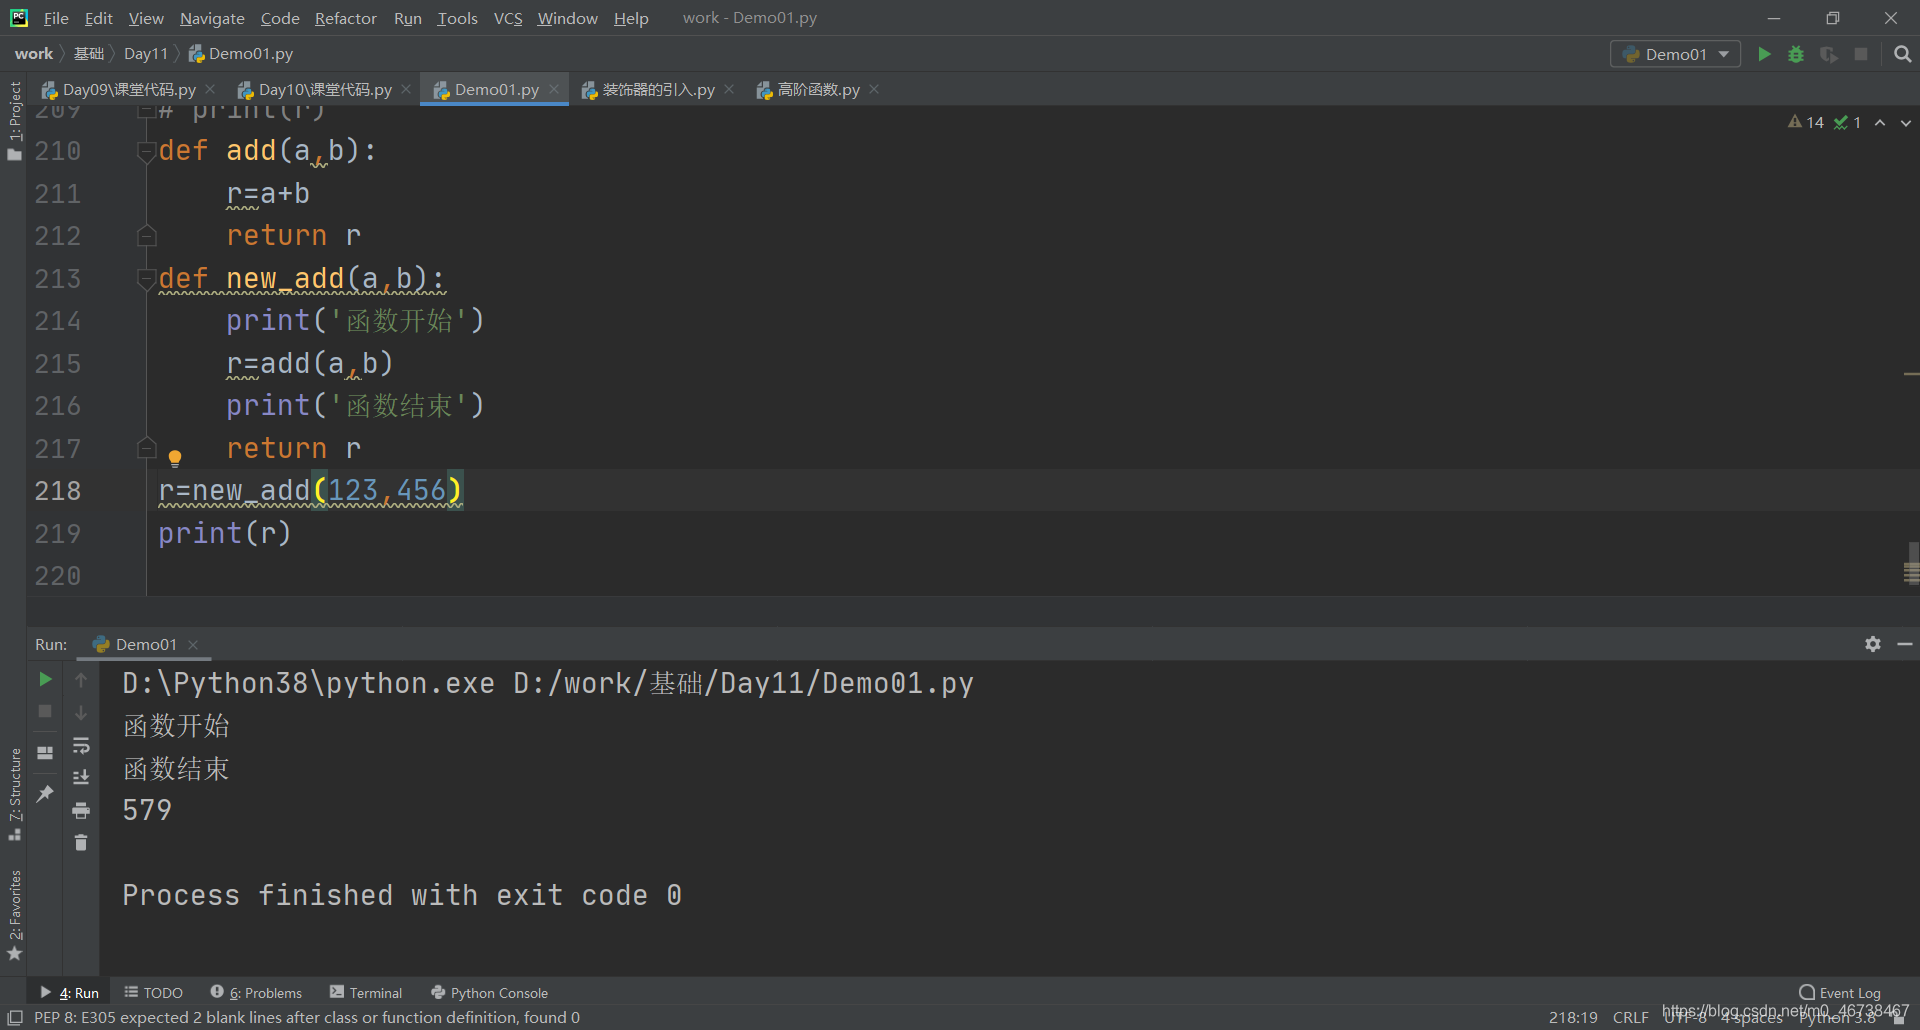Run Demo01 with the green play button

pos(1764,54)
